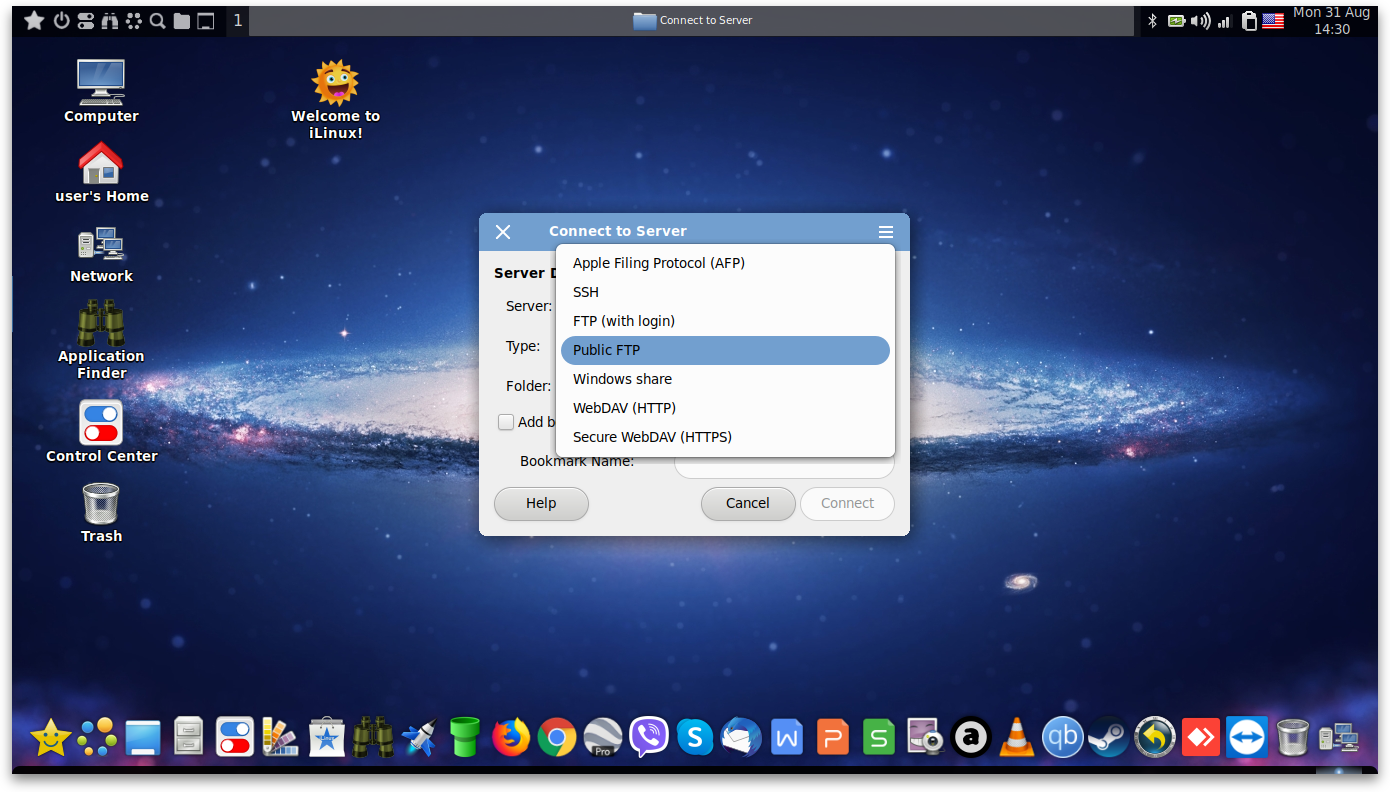1390x792 pixels.
Task: Launch Application Finder from desktop
Action: (x=101, y=340)
